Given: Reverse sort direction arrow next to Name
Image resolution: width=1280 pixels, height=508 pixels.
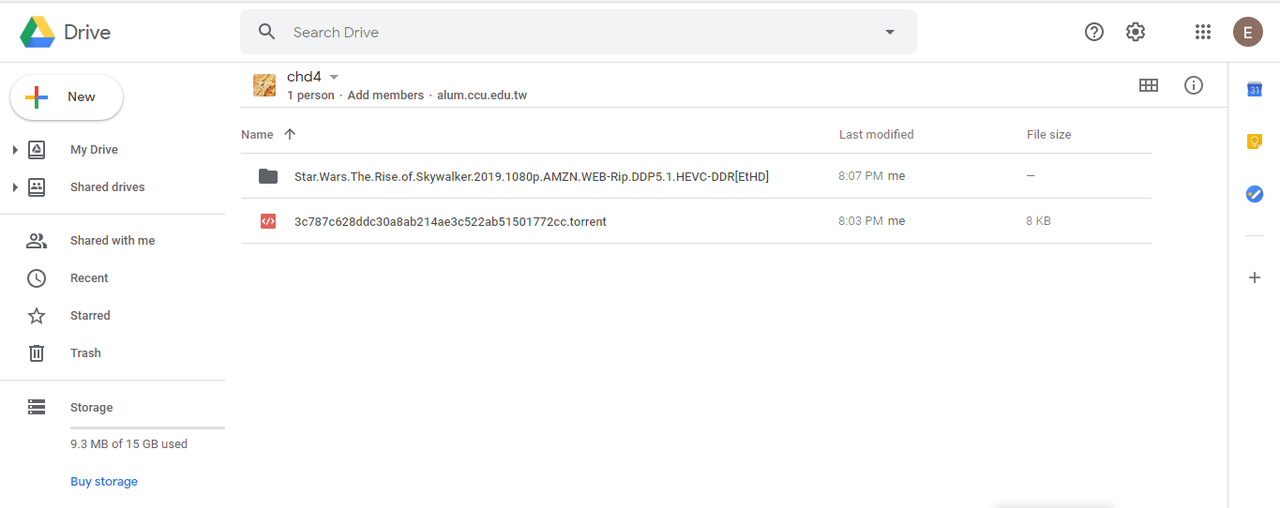Looking at the screenshot, I should (290, 135).
